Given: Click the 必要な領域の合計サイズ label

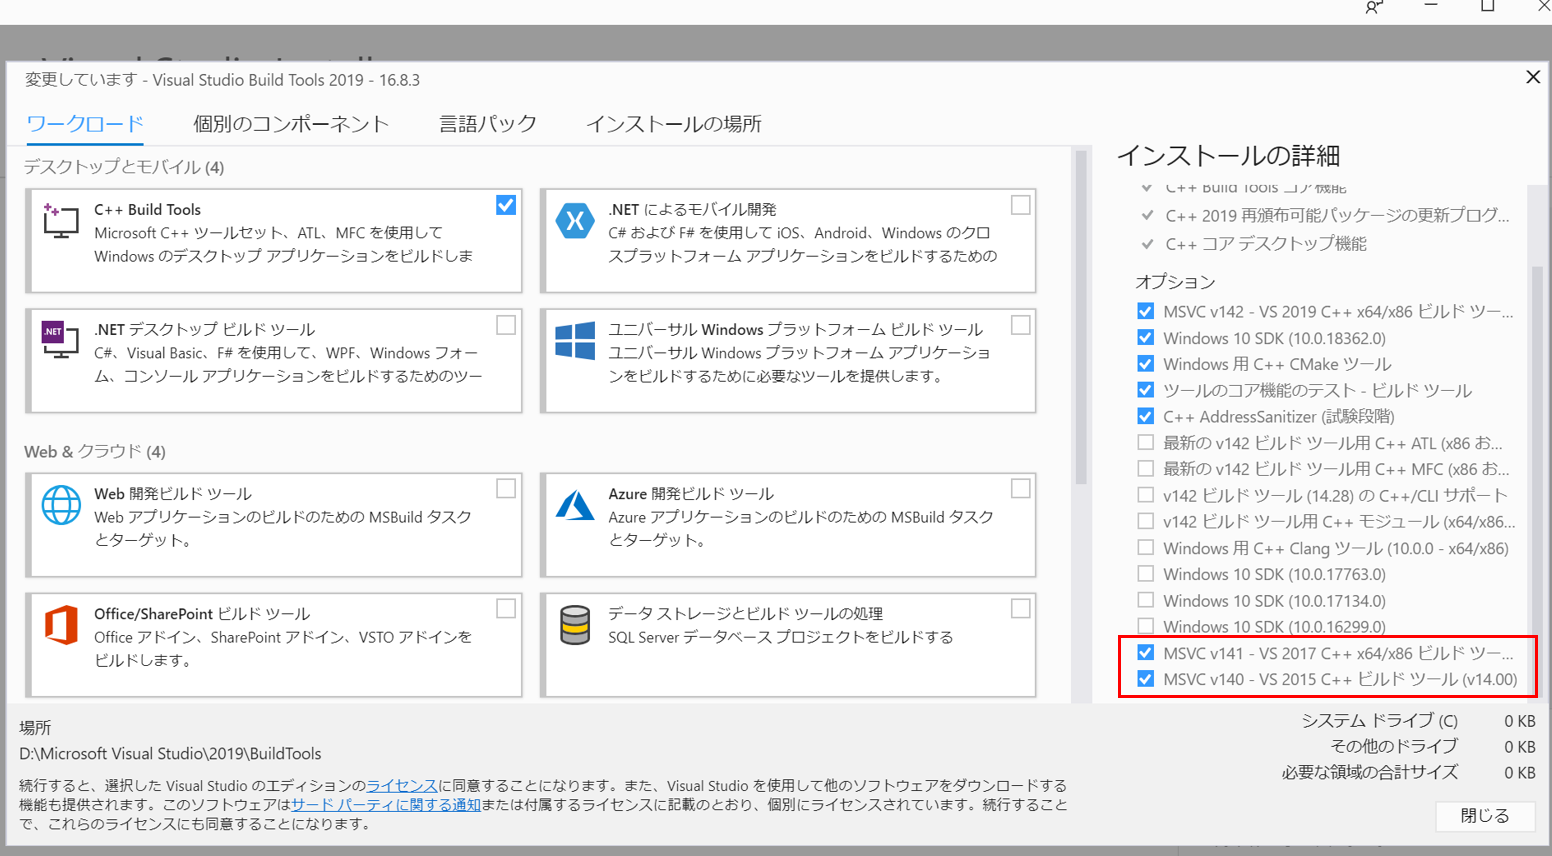Looking at the screenshot, I should click(x=1370, y=772).
